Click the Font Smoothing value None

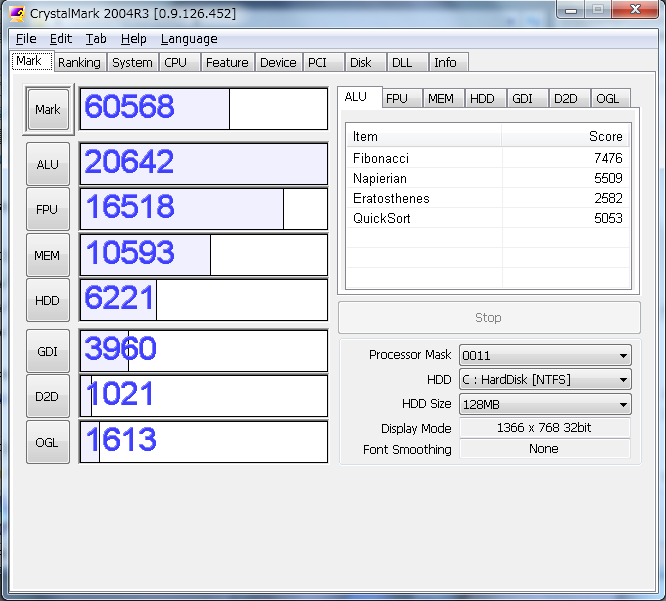(545, 449)
